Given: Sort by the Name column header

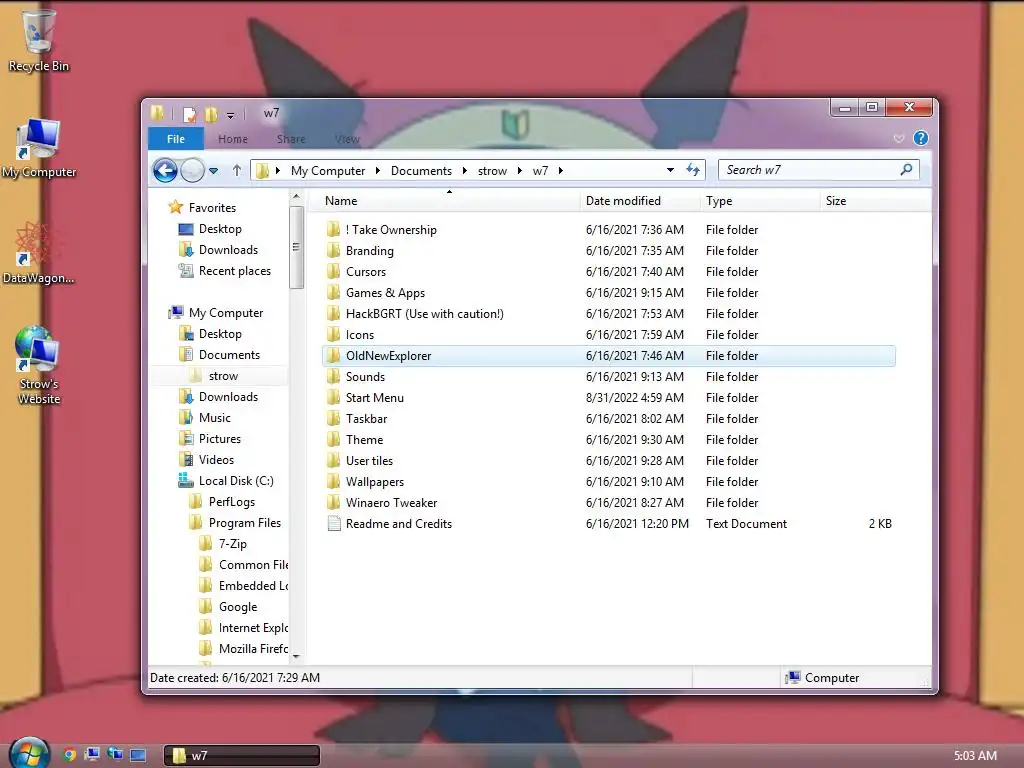Looking at the screenshot, I should (444, 200).
